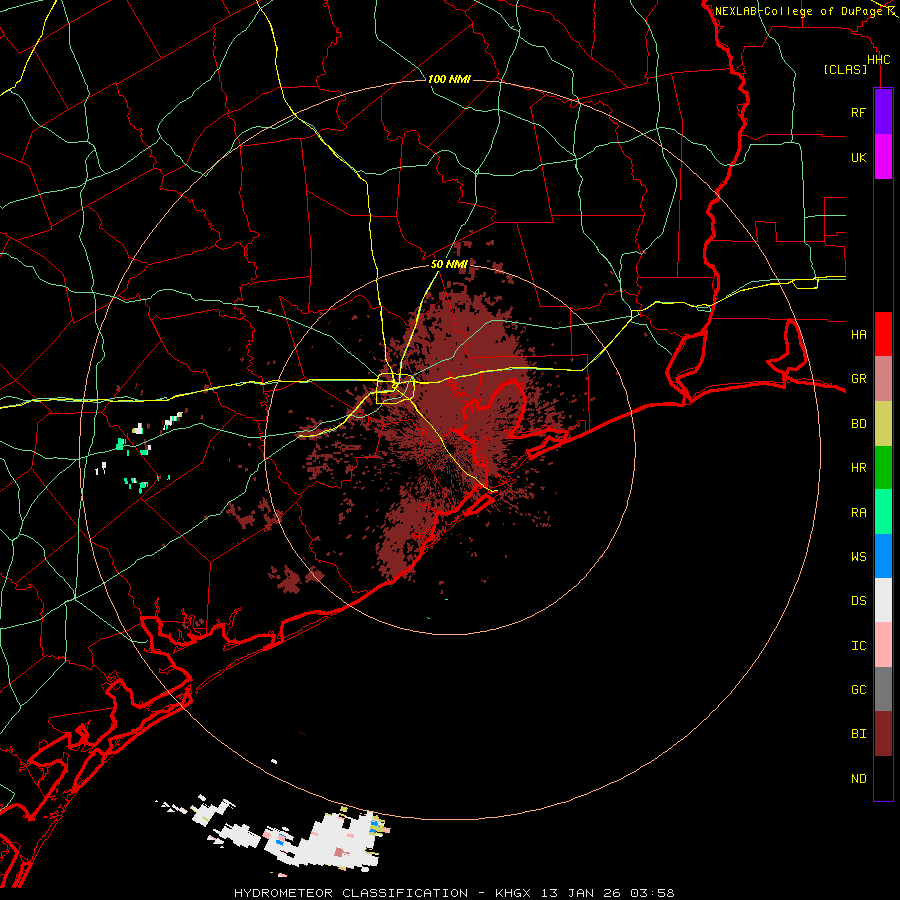Click the 100 NMI range ring label
The height and width of the screenshot is (900, 900).
pyautogui.click(x=449, y=79)
